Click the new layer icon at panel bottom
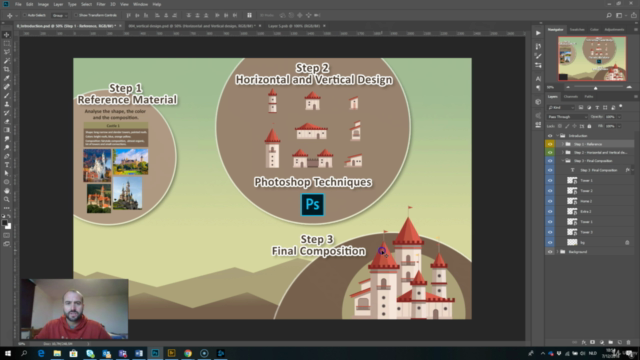Image resolution: width=640 pixels, height=360 pixels. point(620,342)
